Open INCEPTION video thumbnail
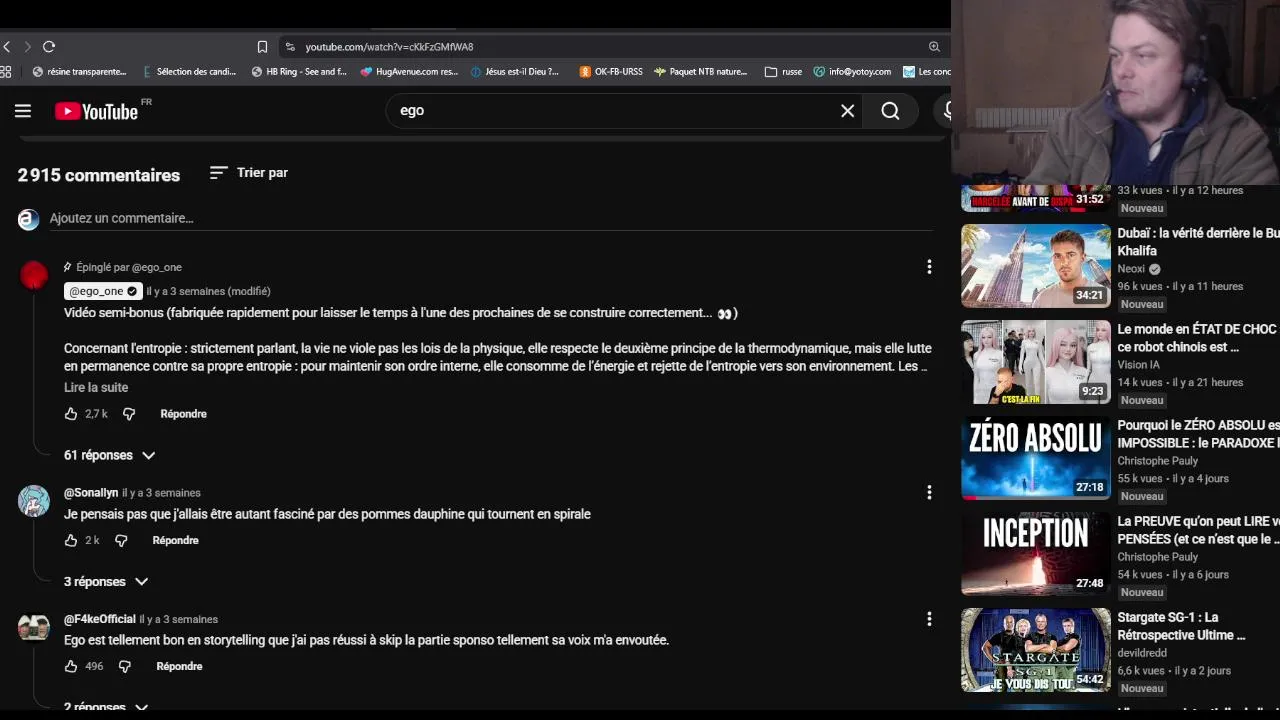Screen dimensions: 1280x720 (1035, 554)
